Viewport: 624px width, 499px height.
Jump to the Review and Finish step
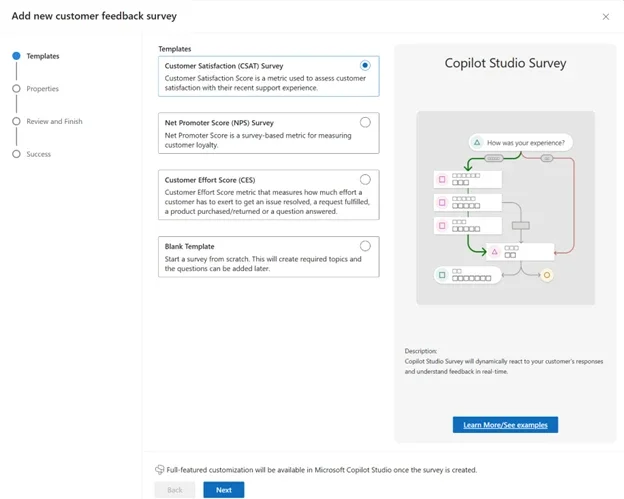pyautogui.click(x=54, y=122)
